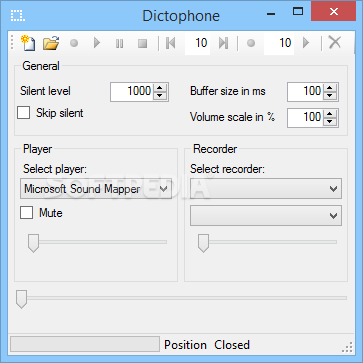The image size is (363, 363).
Task: Click the Pause button in toolbar
Action: point(119,43)
